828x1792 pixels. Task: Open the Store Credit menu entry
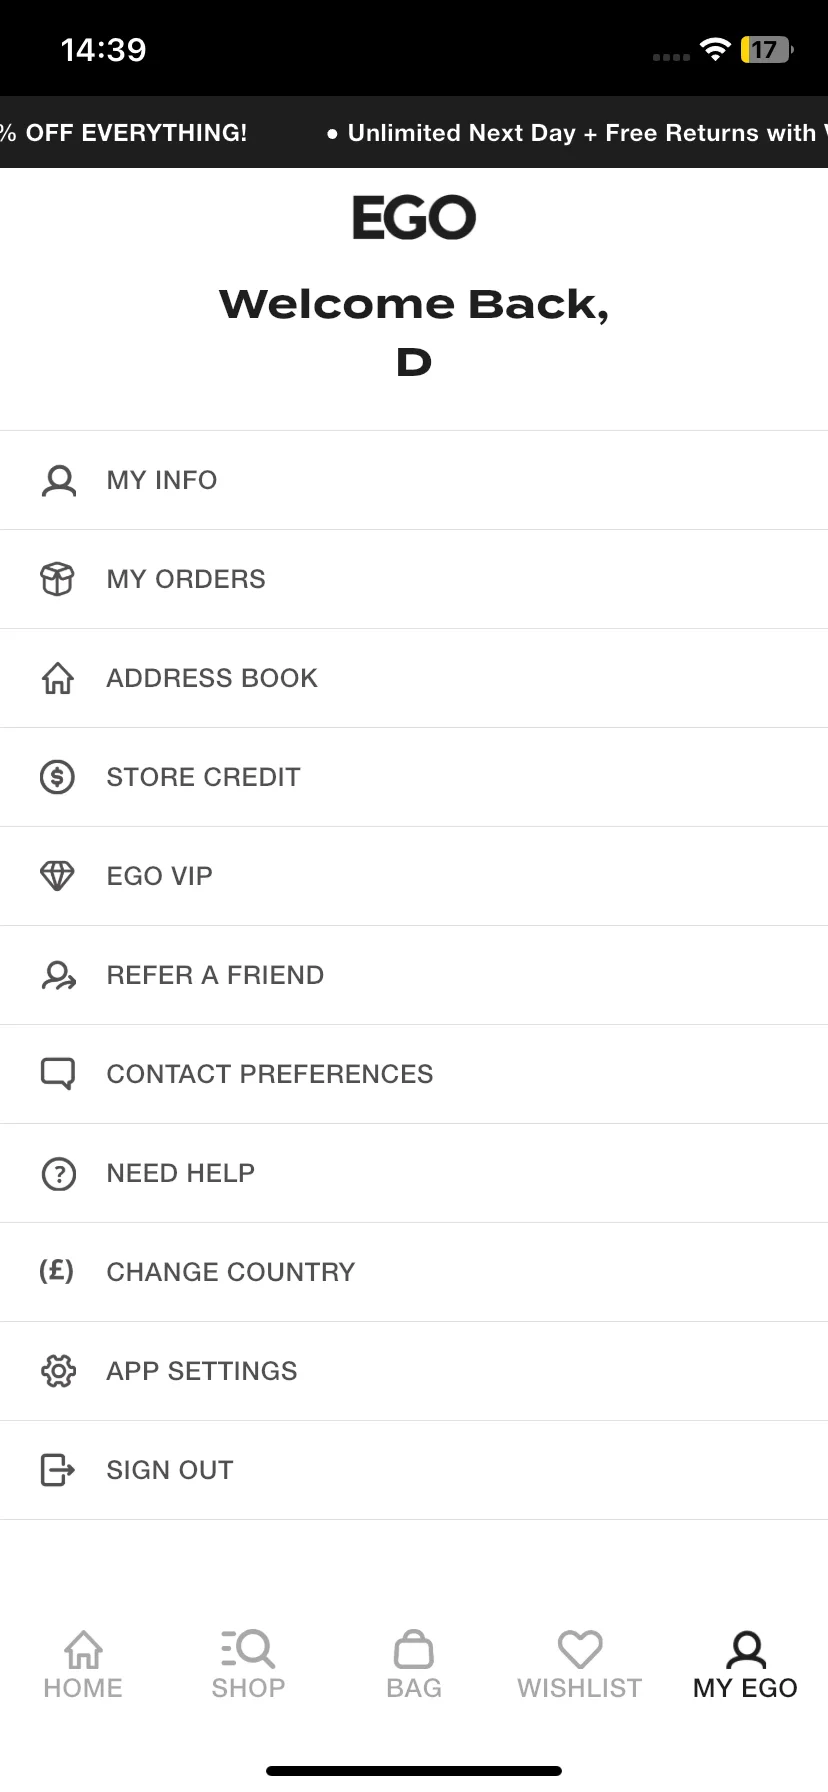414,777
